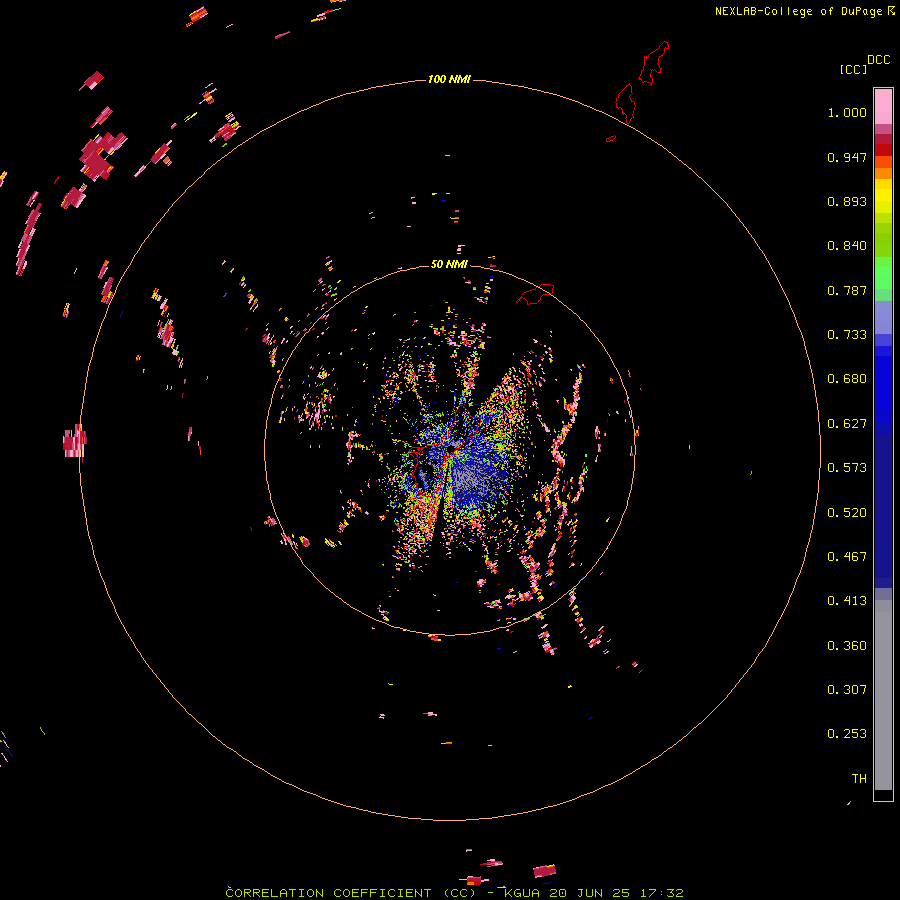
Task: Select the 0.840 scale value
Action: 847,246
